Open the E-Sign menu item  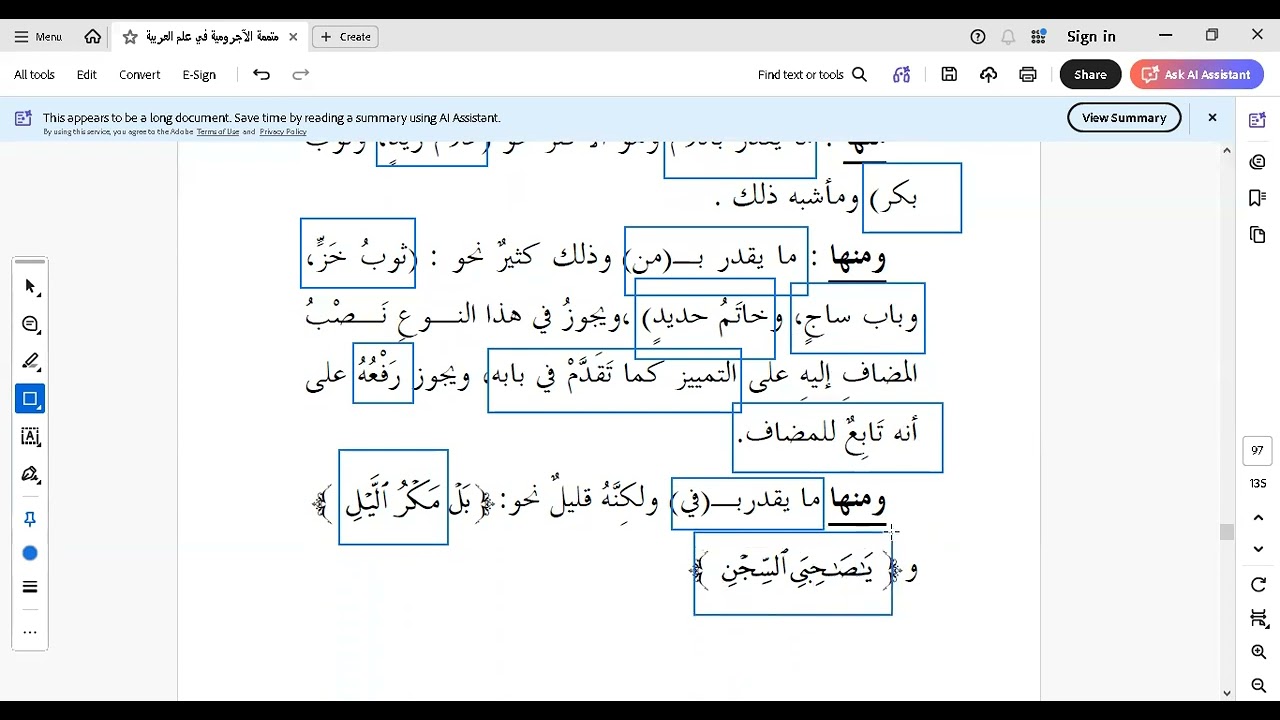199,75
